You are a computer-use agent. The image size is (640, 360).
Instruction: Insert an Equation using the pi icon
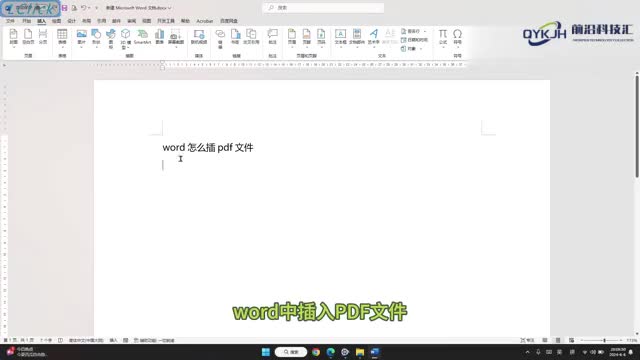point(443,37)
